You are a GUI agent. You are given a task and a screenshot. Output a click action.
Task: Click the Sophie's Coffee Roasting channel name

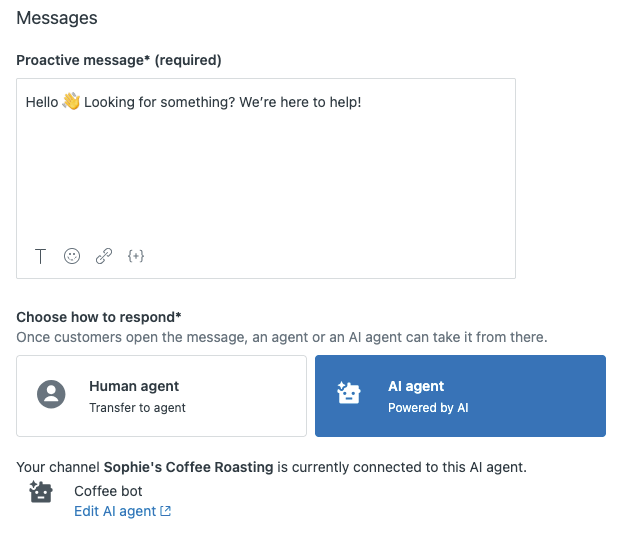188,467
